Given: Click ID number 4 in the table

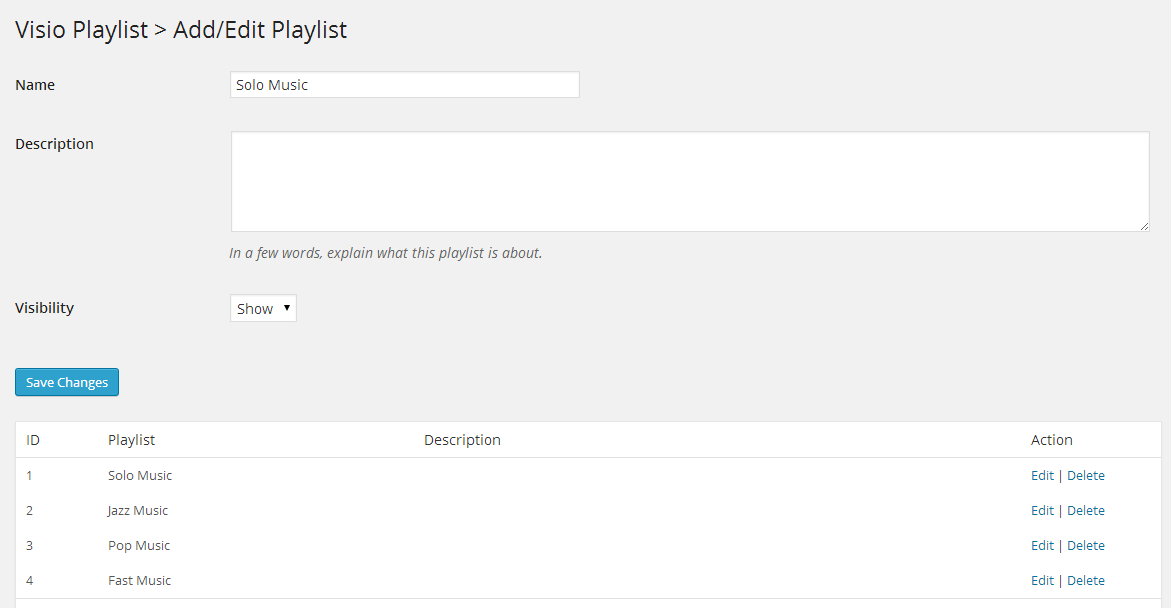Looking at the screenshot, I should click(30, 580).
